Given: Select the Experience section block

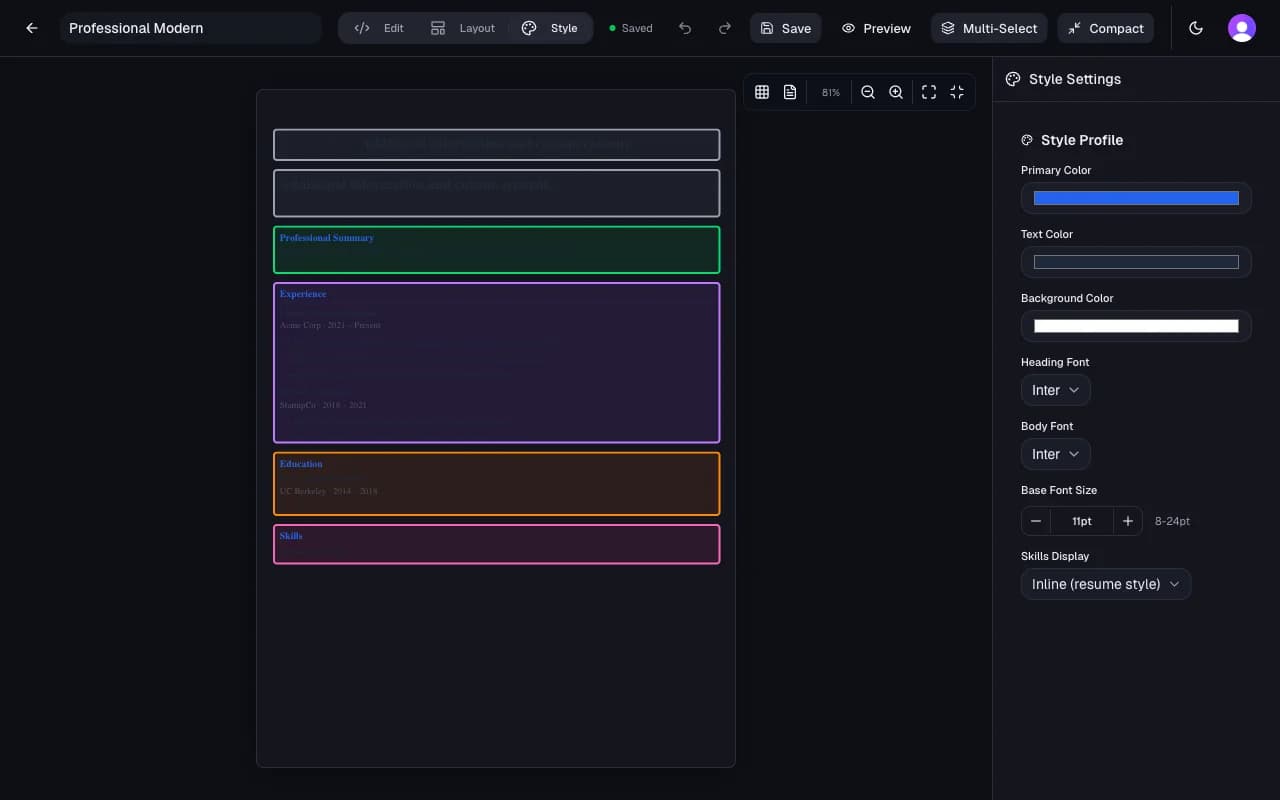Looking at the screenshot, I should 496,362.
